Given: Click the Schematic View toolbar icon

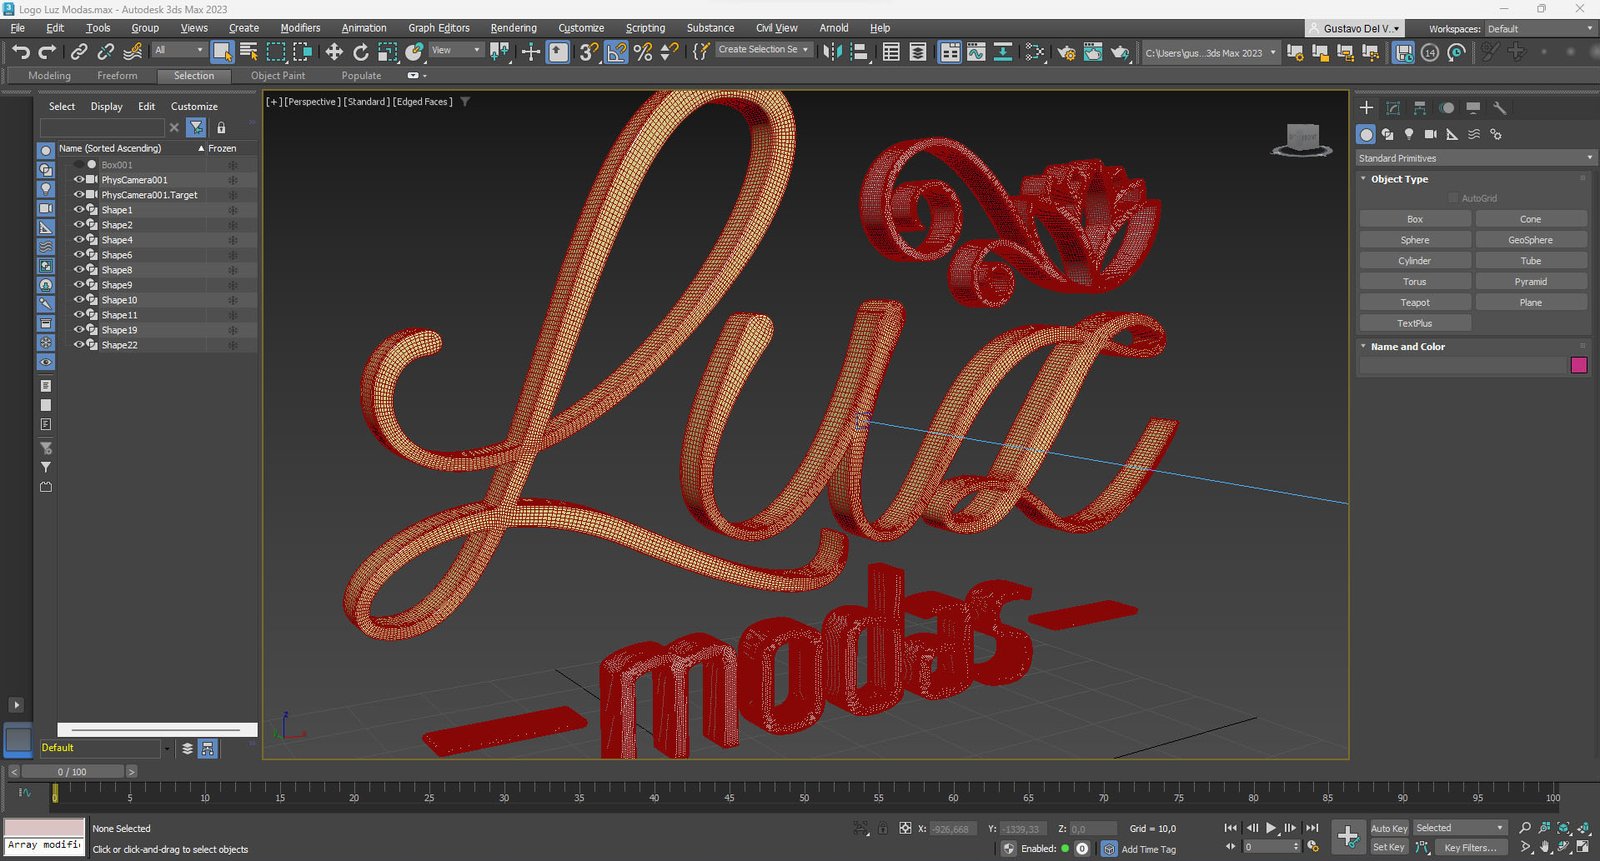Looking at the screenshot, I should click(1002, 52).
